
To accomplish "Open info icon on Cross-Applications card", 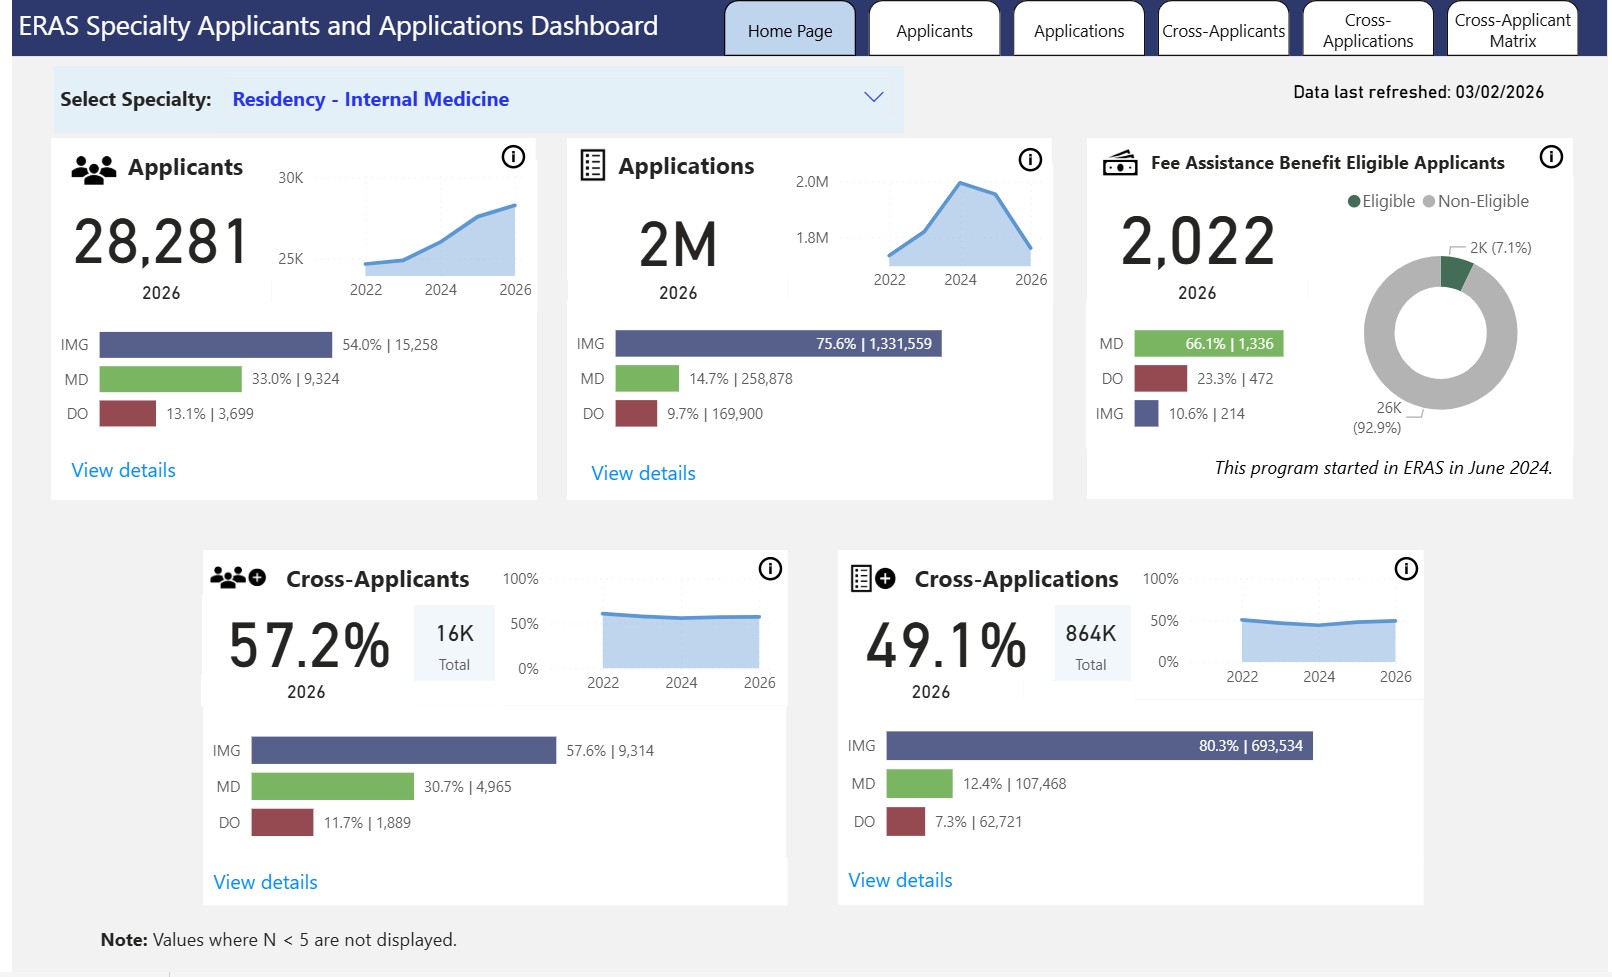I will tap(1406, 569).
